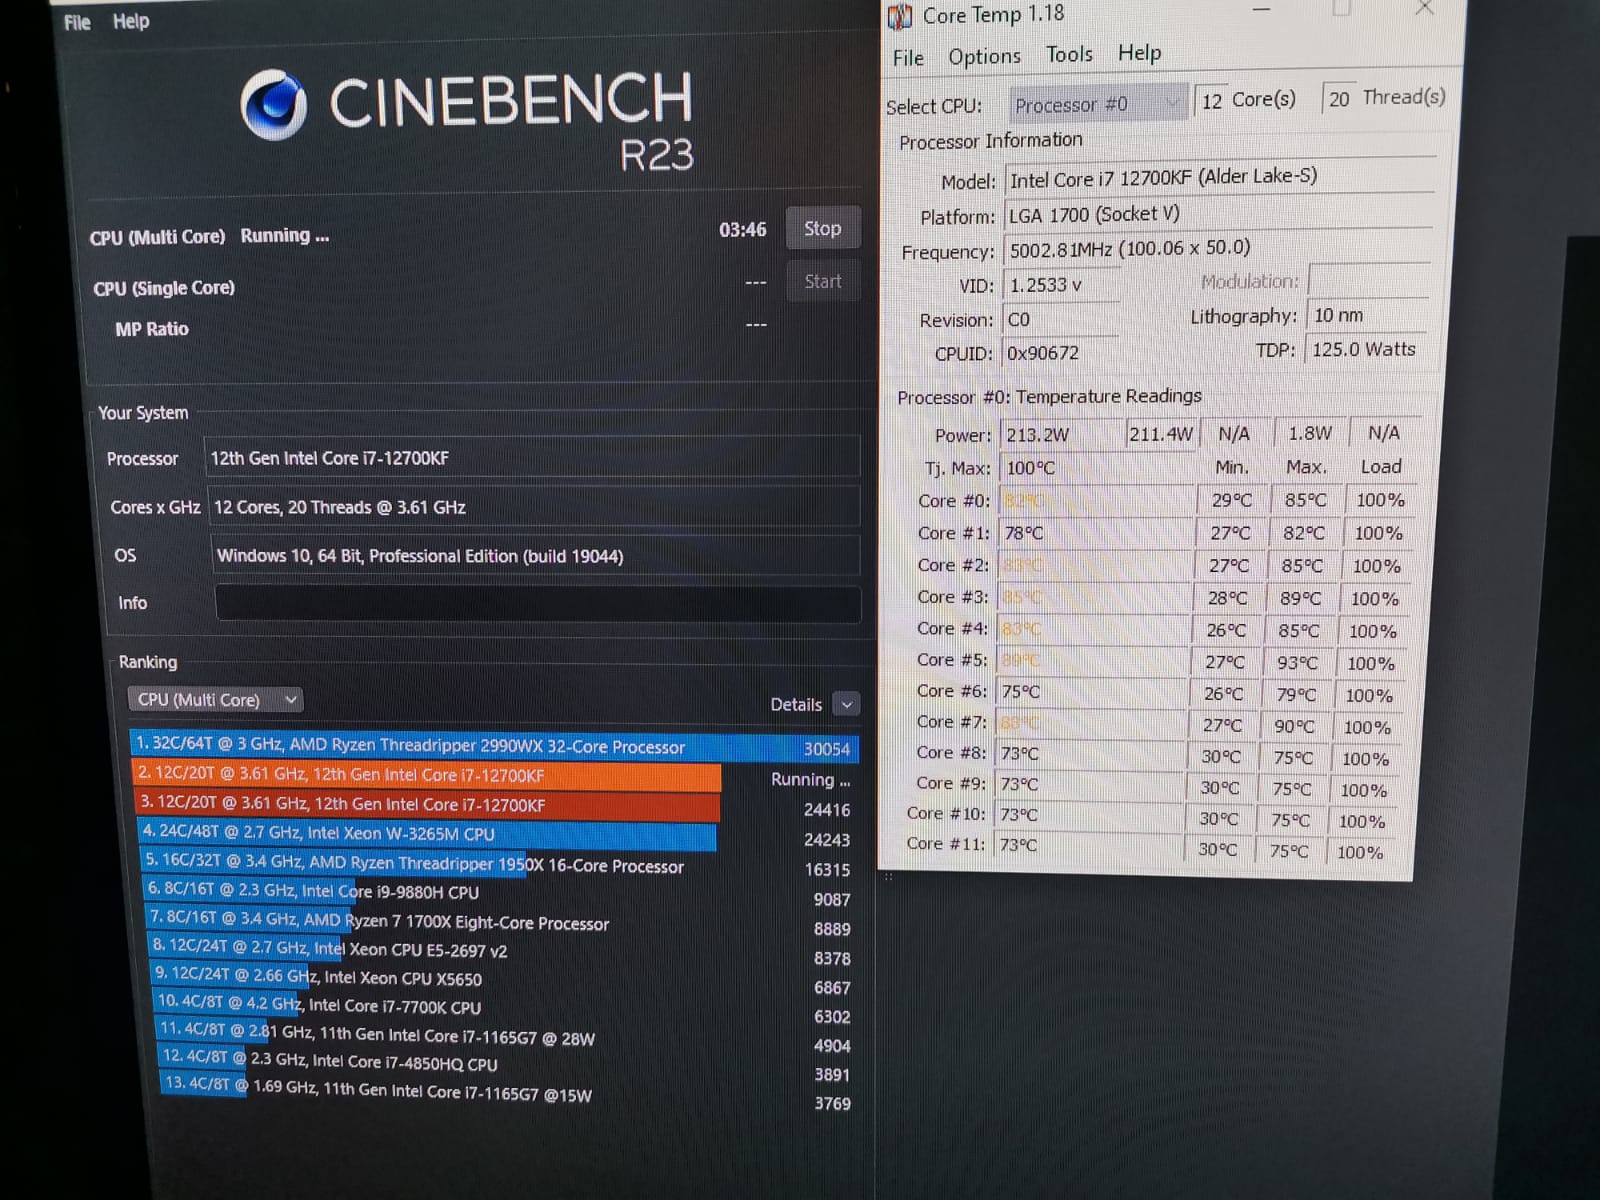Click the MP Ratio label
1600x1200 pixels.
click(151, 329)
